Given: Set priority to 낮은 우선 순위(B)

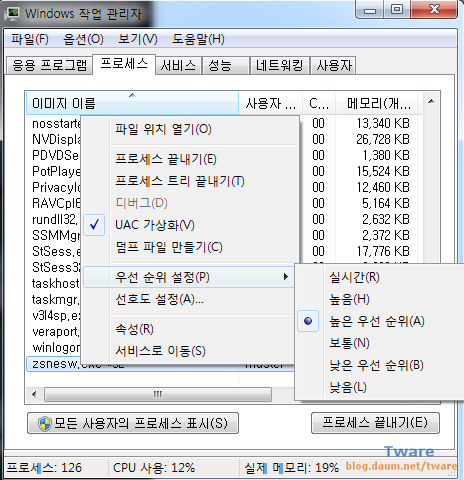Looking at the screenshot, I should pyautogui.click(x=376, y=365).
